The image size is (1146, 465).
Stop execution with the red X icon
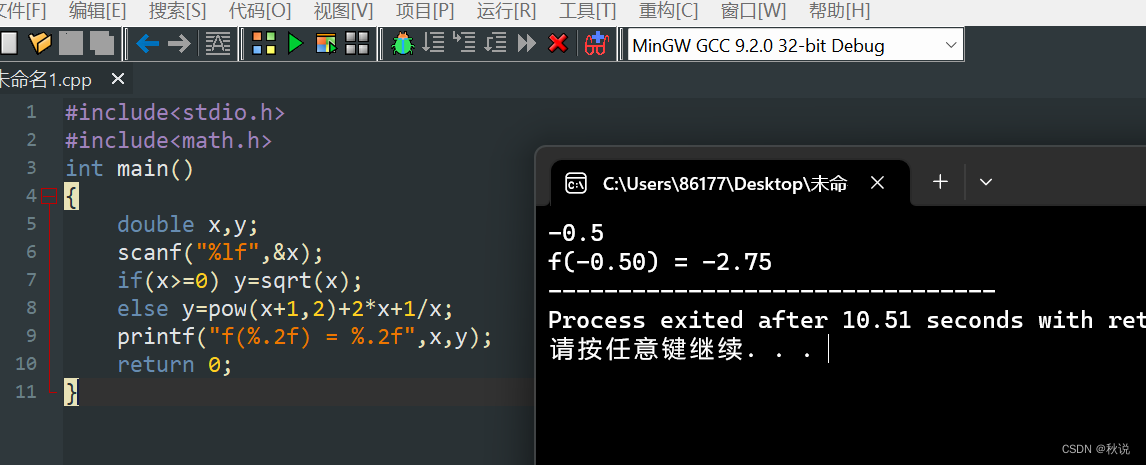(x=558, y=44)
